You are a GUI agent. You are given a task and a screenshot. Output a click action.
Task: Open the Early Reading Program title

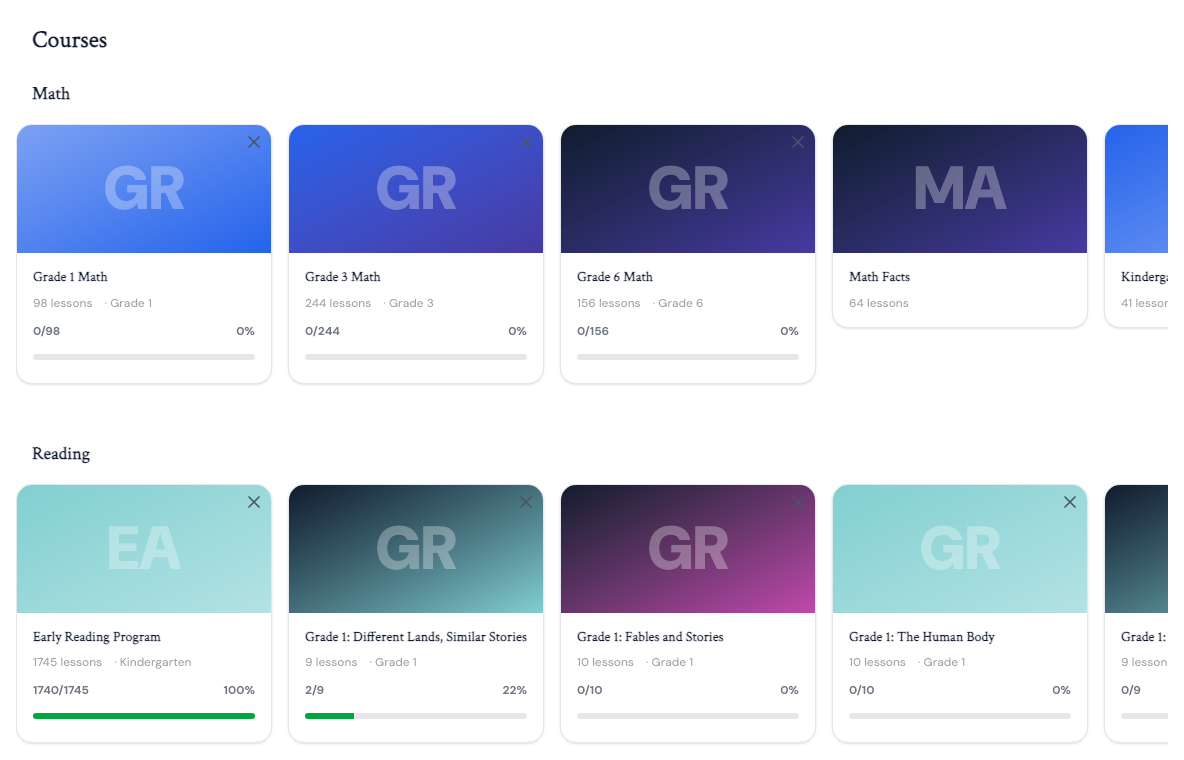[x=97, y=637]
